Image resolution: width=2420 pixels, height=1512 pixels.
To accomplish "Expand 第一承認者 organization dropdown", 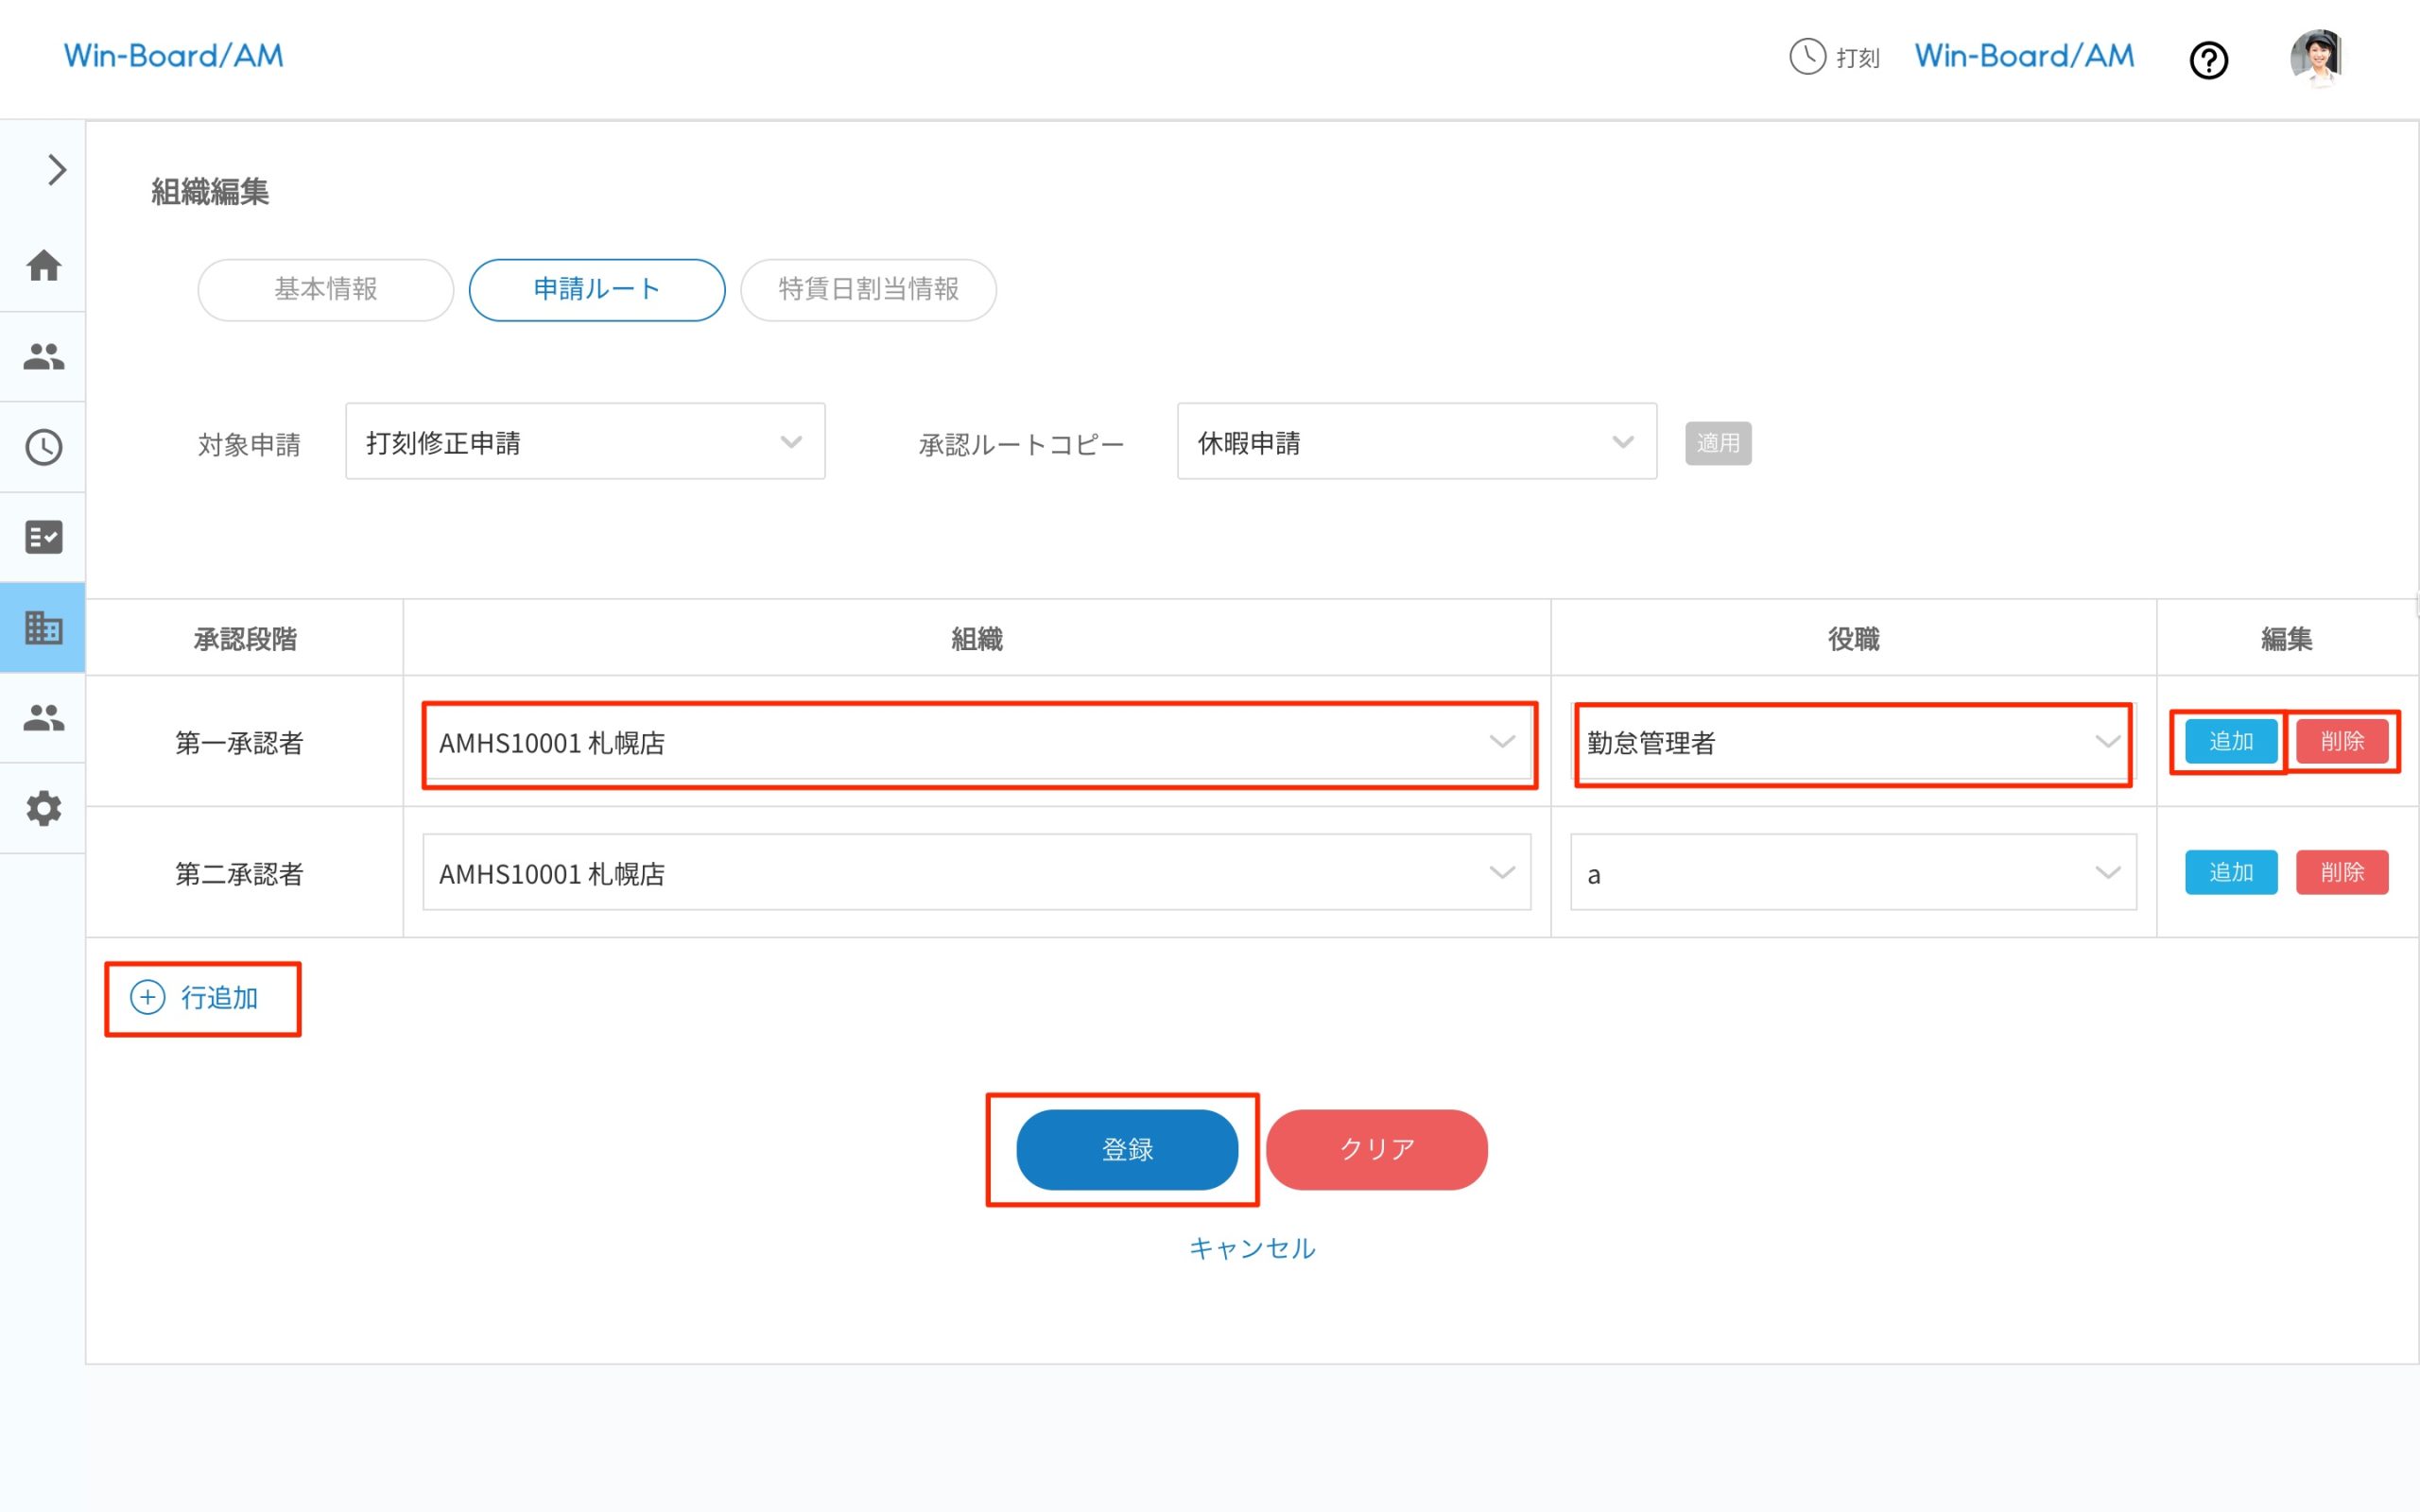I will [x=977, y=743].
